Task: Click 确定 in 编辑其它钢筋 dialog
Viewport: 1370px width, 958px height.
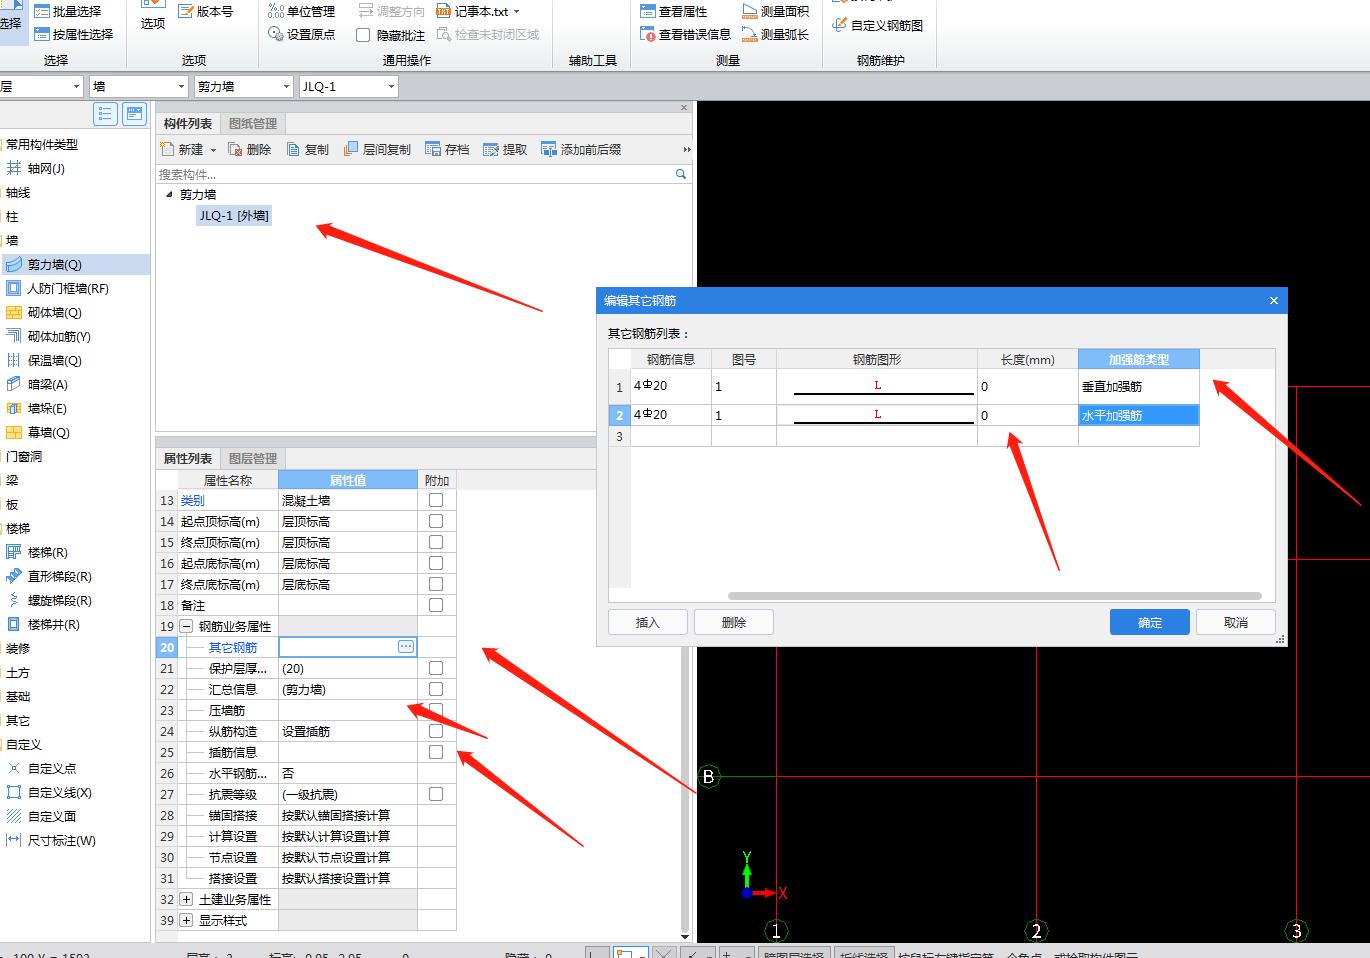Action: [1150, 622]
